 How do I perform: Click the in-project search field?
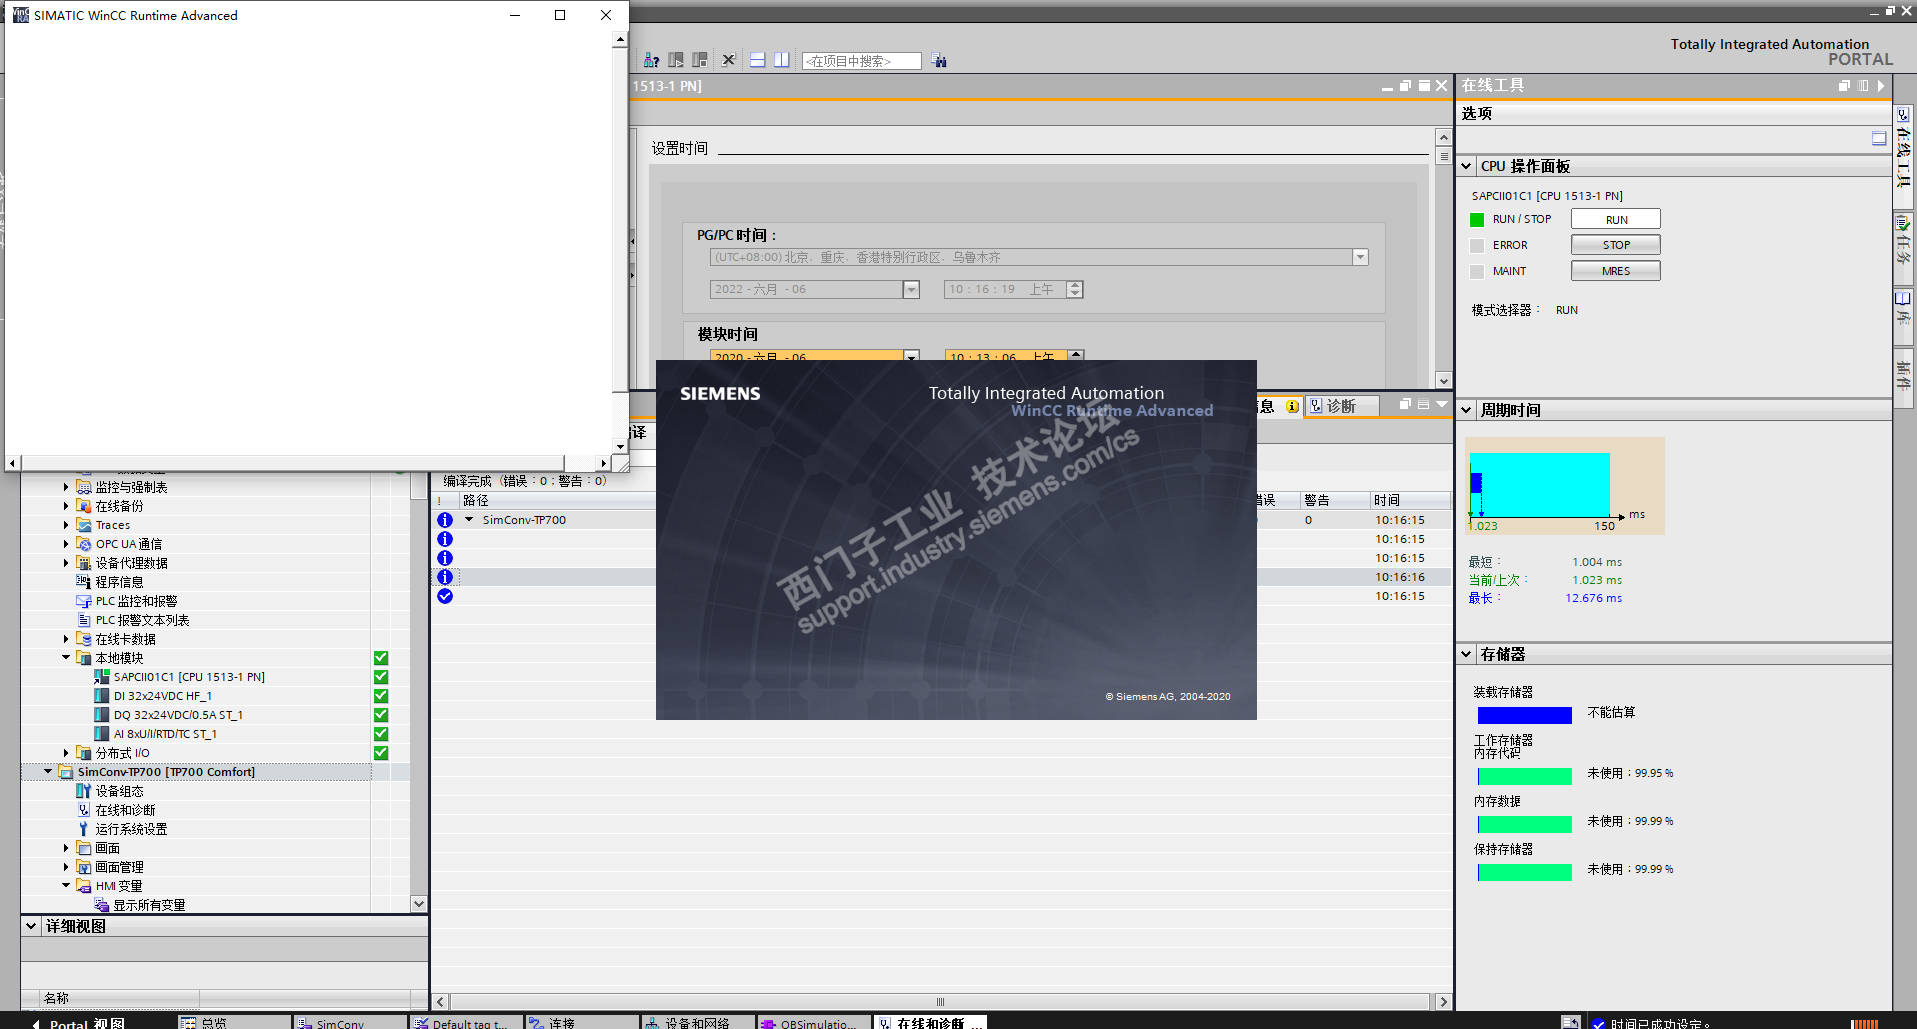click(861, 61)
